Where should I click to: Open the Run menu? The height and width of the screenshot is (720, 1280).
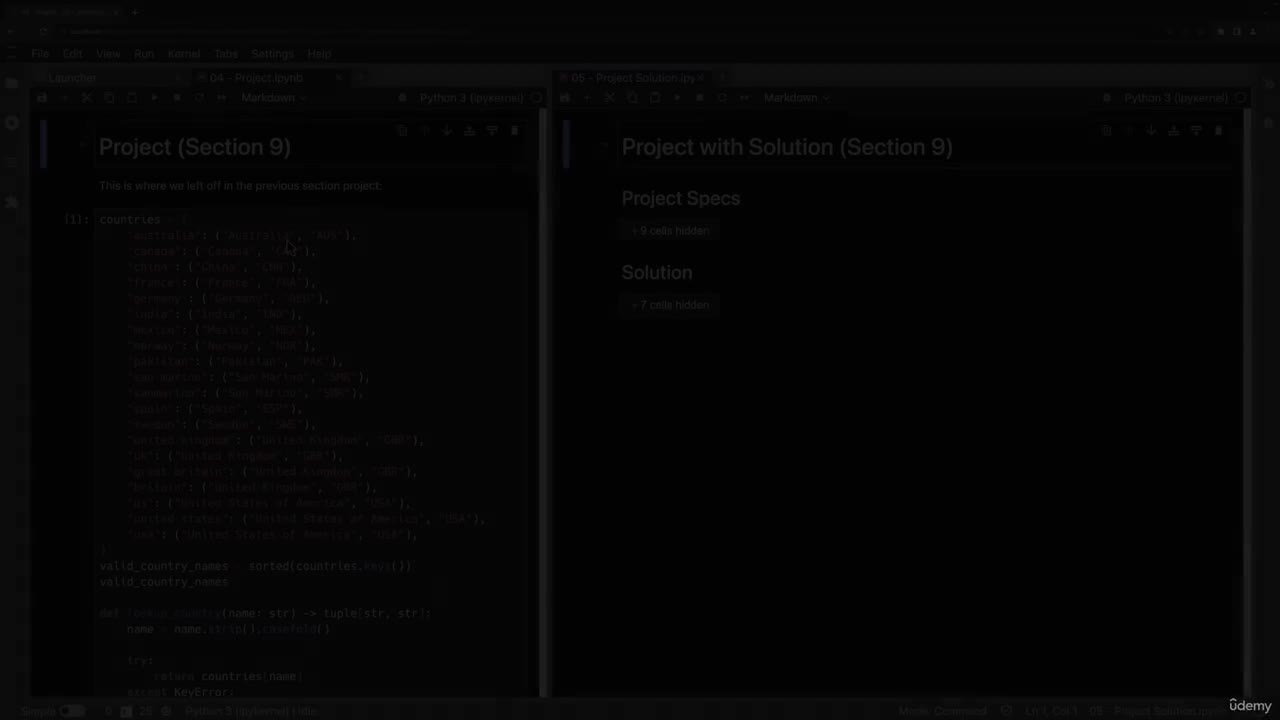144,54
